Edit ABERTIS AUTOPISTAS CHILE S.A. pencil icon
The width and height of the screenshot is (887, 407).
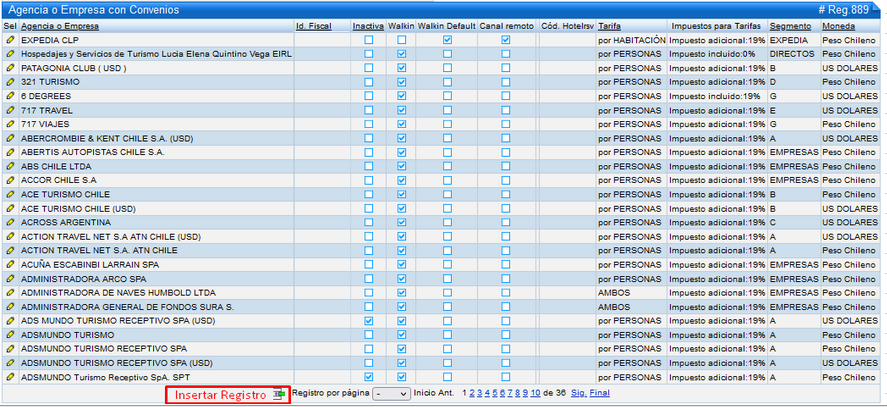point(10,152)
